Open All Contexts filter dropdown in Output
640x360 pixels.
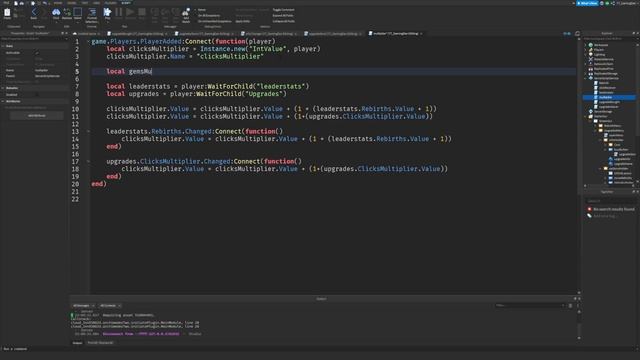[110, 305]
